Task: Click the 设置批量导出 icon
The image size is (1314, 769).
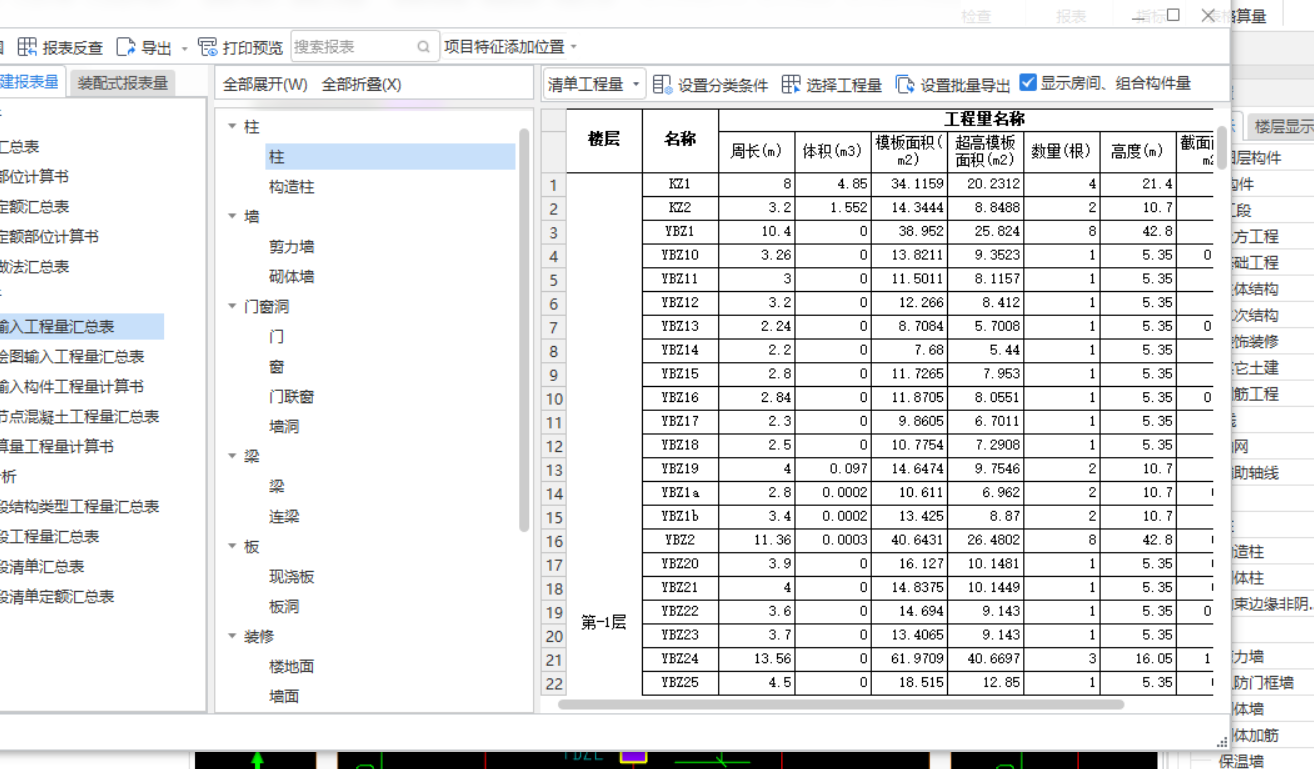Action: click(x=905, y=85)
